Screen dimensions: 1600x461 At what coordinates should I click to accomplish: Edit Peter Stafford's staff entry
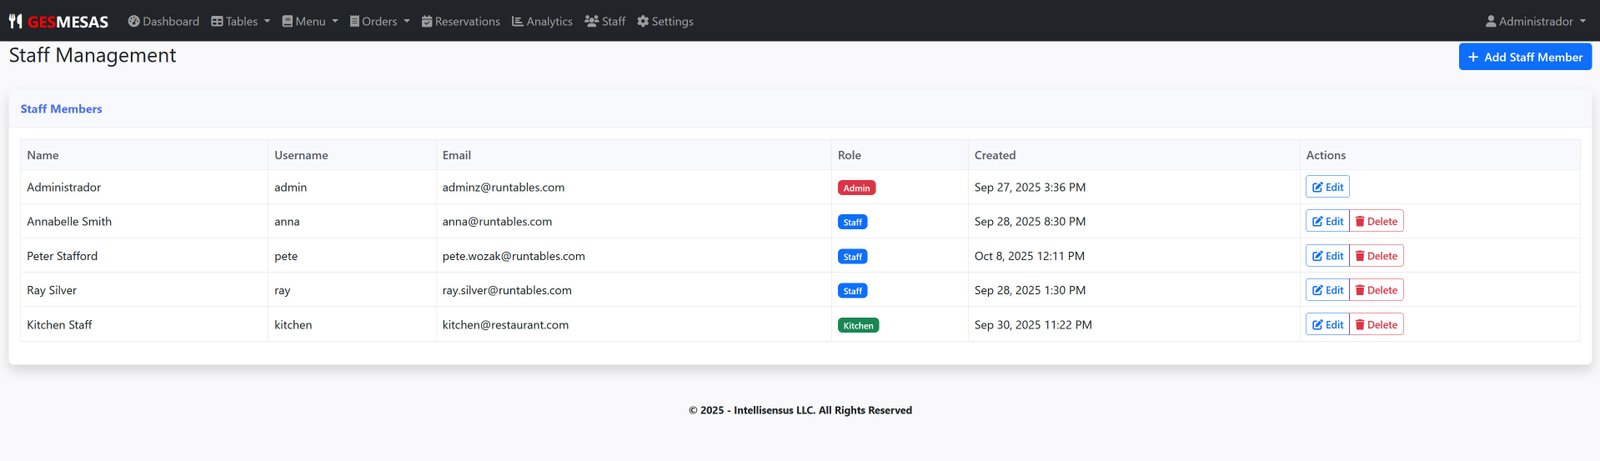coord(1327,256)
